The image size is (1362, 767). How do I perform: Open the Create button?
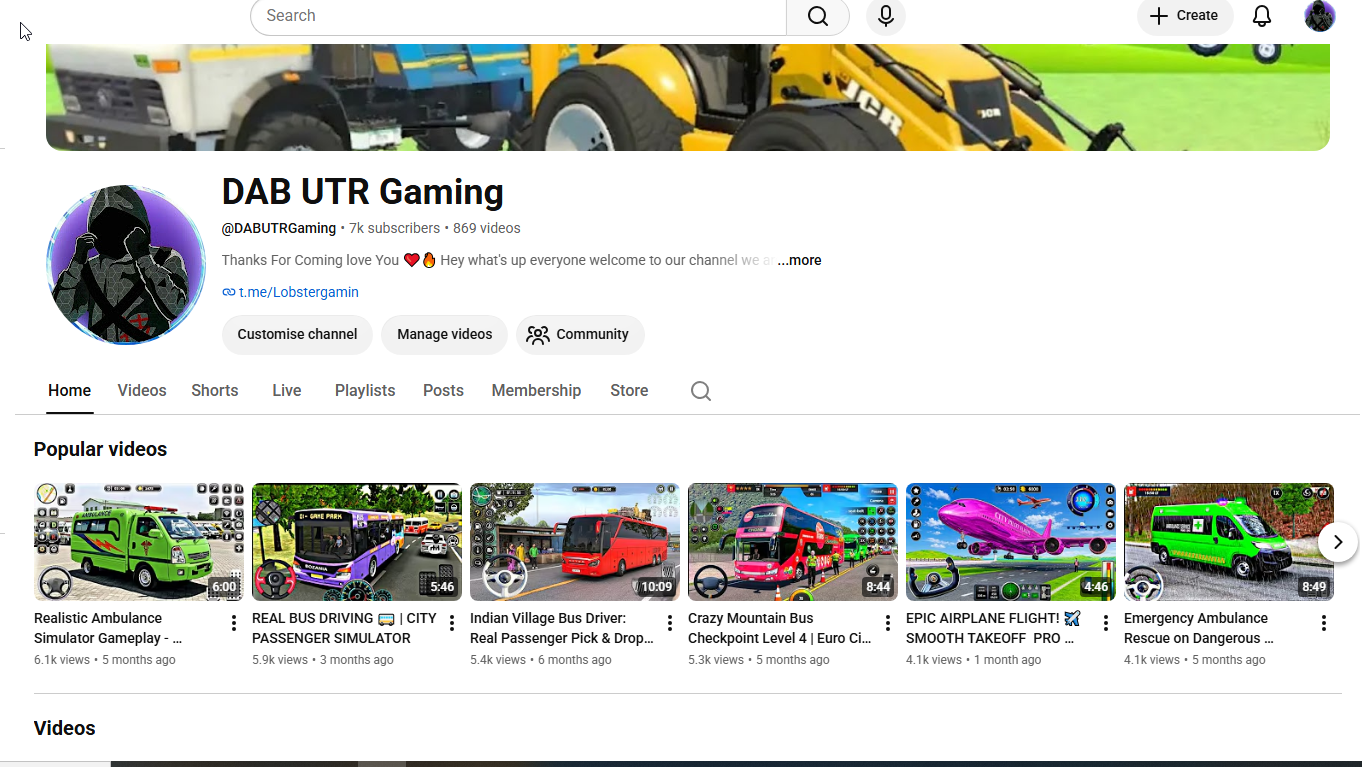click(x=1185, y=16)
